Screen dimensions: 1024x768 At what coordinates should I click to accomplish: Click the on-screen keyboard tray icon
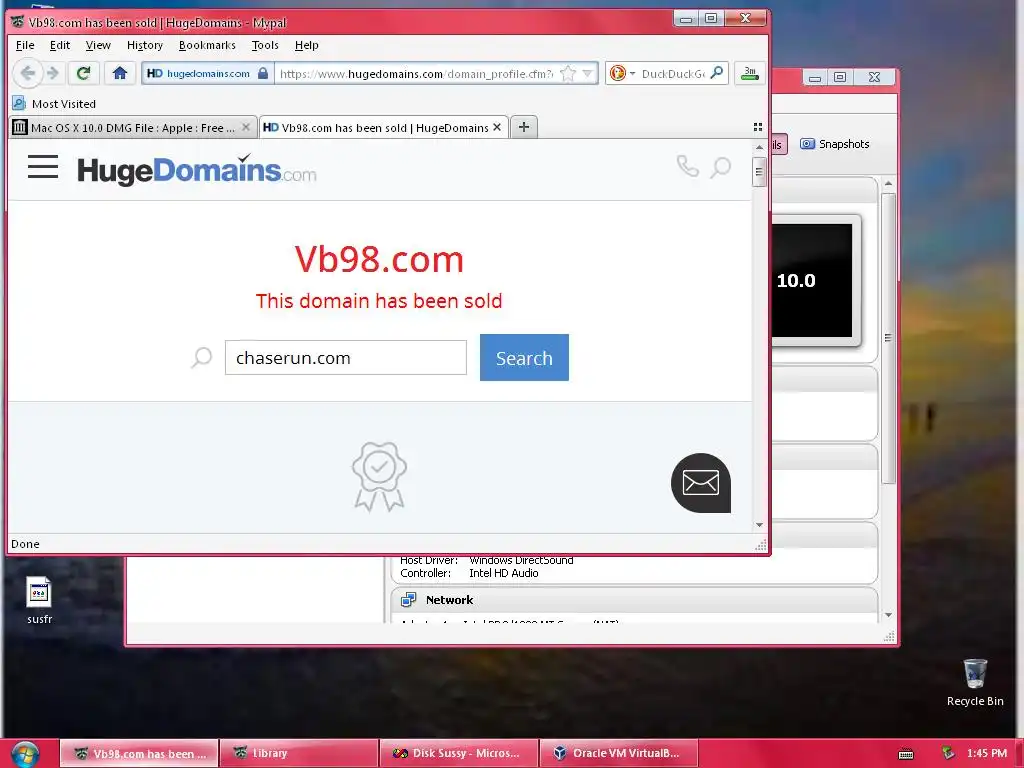[906, 754]
